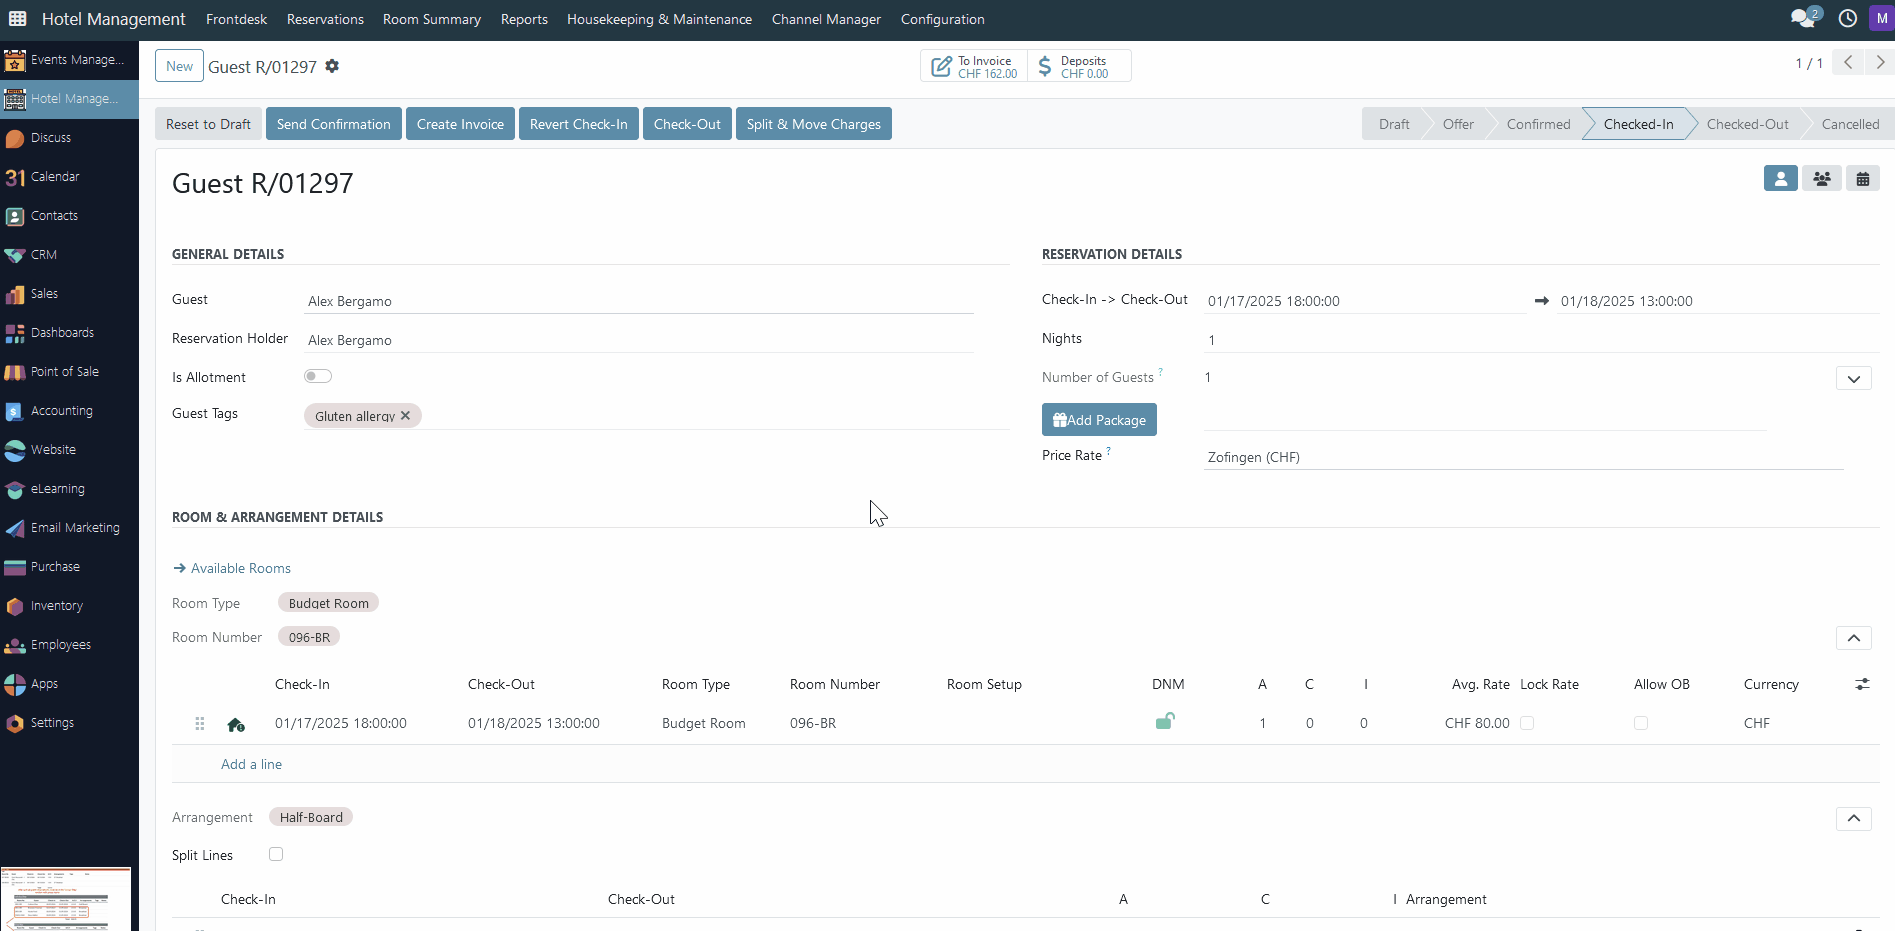Remove the Gluten allergy tag
Viewport: 1895px width, 931px height.
pyautogui.click(x=405, y=416)
